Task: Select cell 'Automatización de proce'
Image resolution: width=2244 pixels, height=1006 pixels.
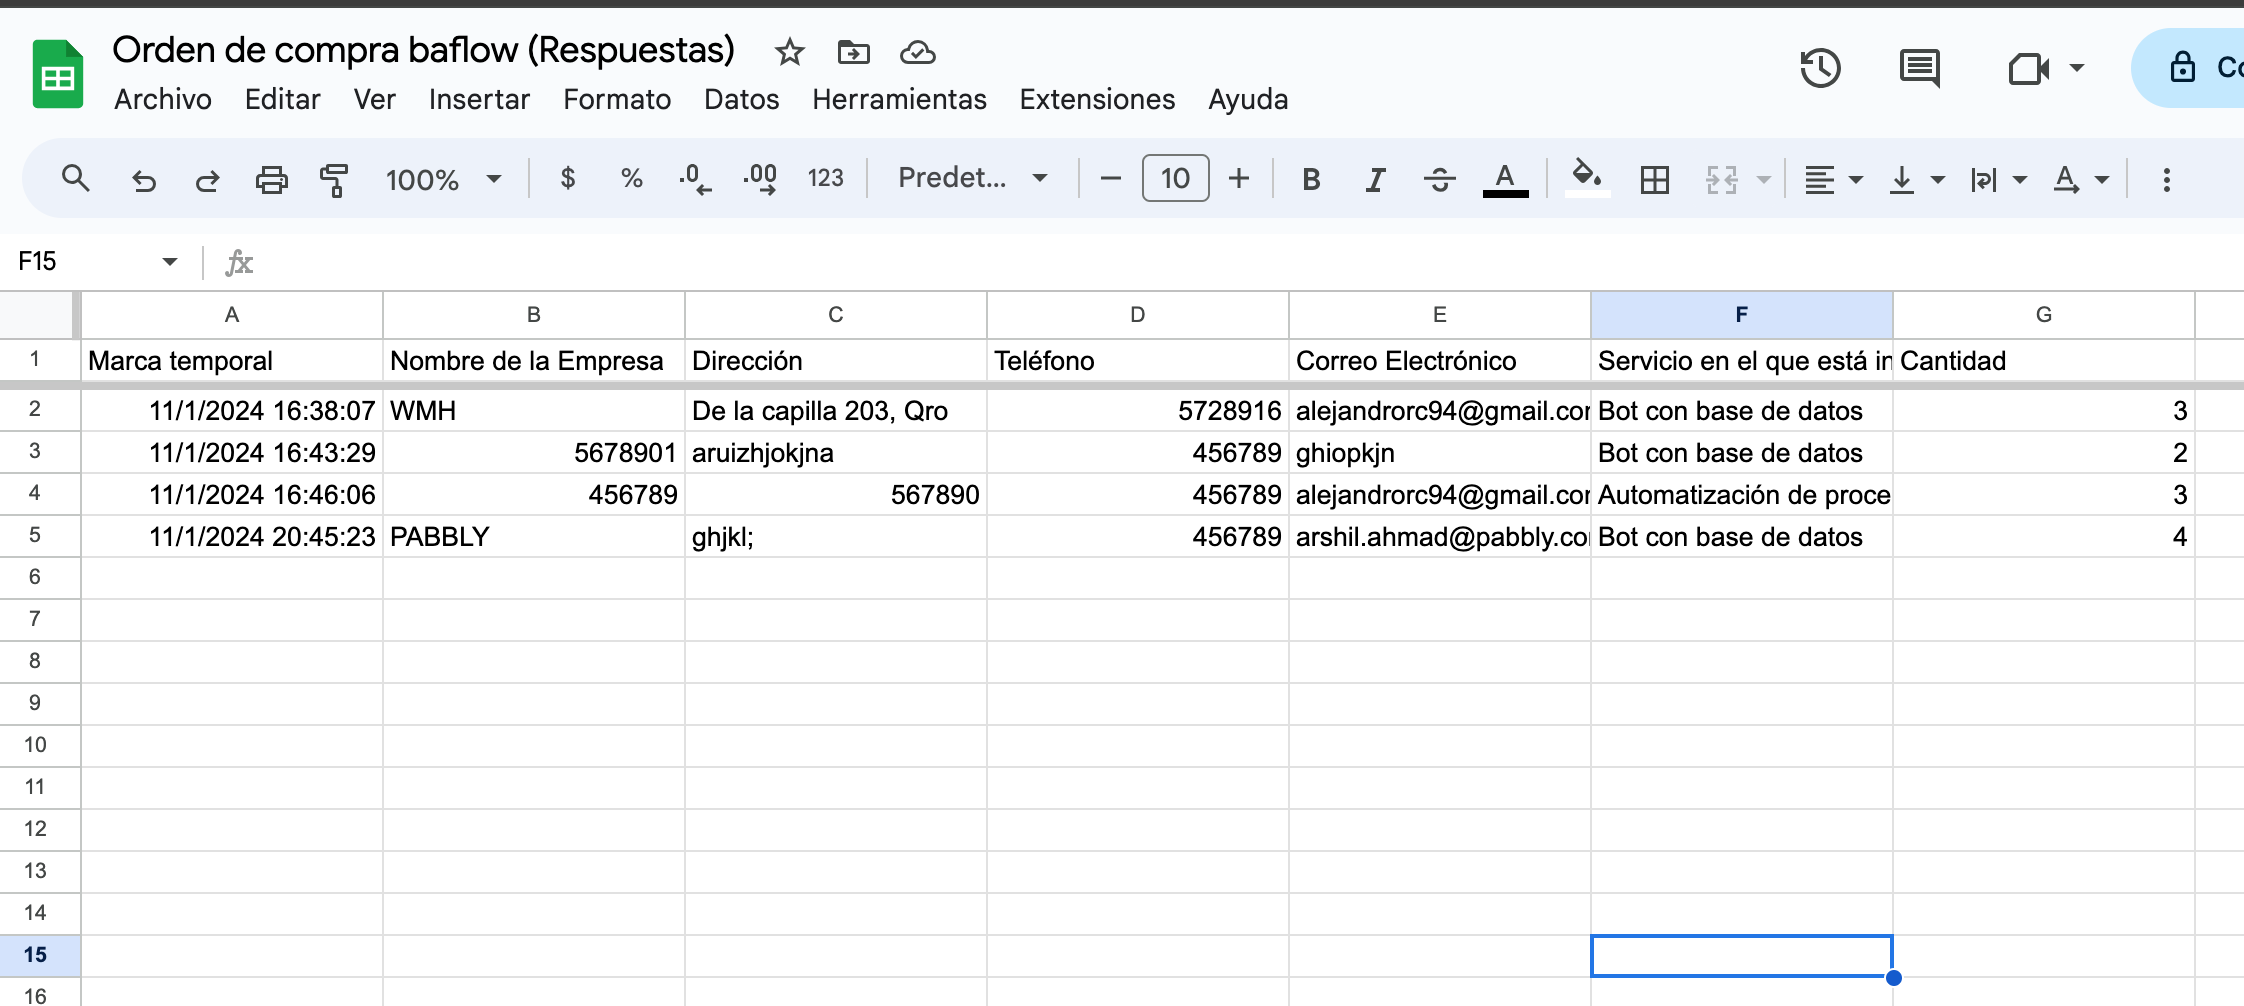Action: (x=1742, y=495)
